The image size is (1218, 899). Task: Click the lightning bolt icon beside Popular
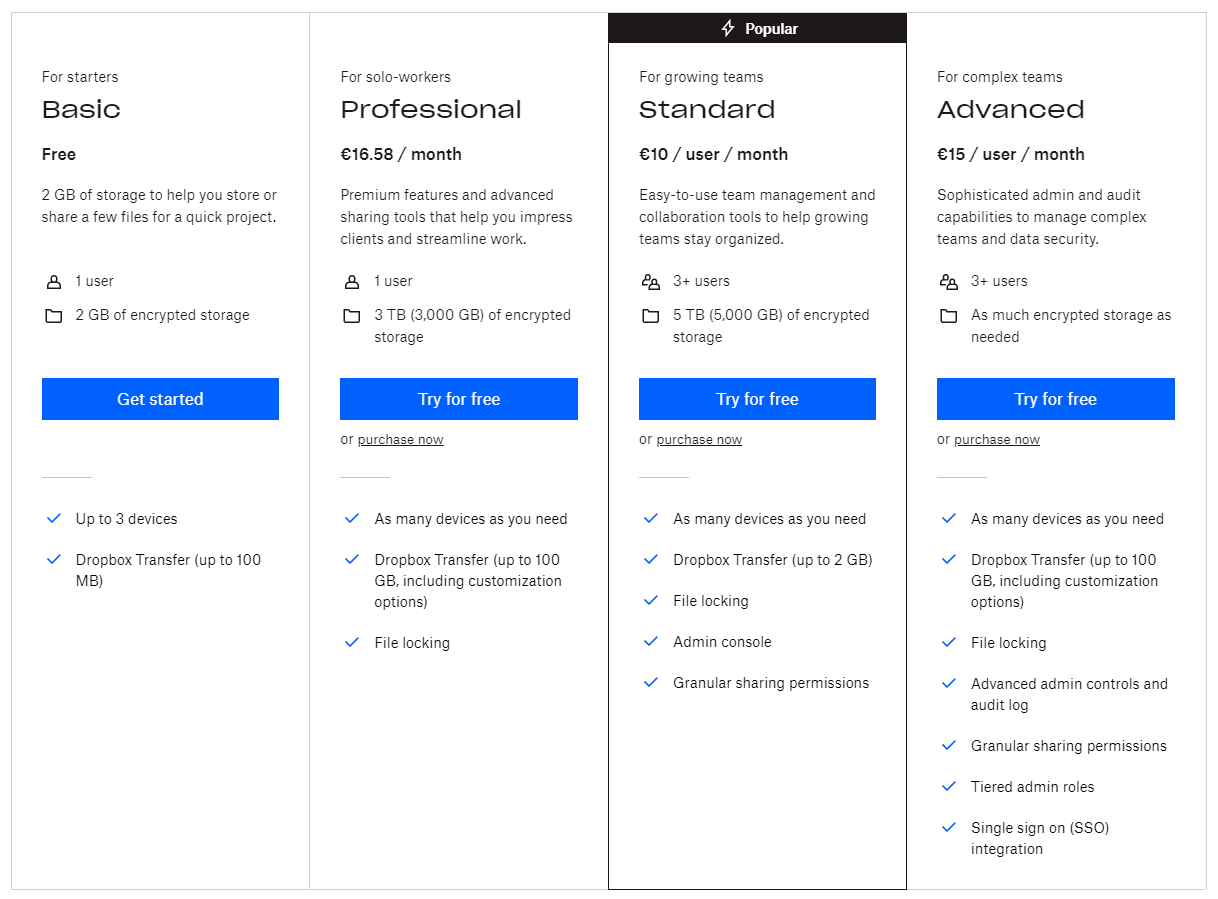pos(728,28)
